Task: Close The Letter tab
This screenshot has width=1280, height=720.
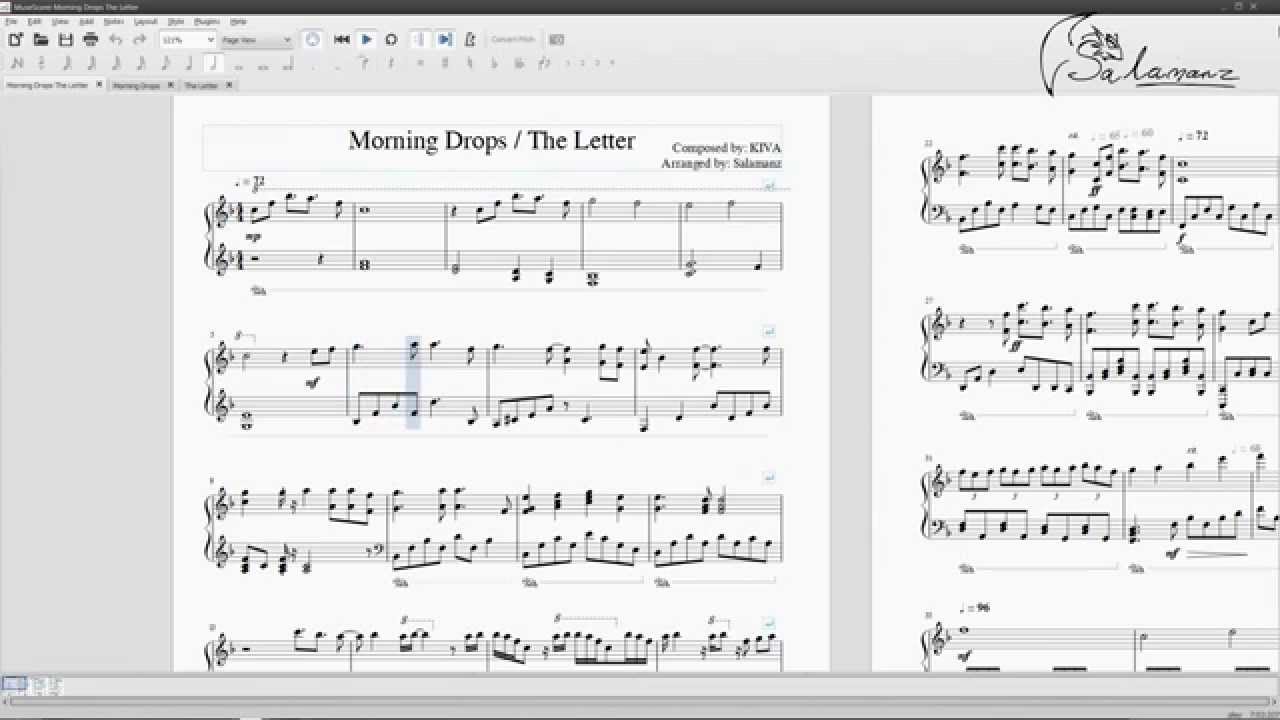Action: click(x=229, y=85)
